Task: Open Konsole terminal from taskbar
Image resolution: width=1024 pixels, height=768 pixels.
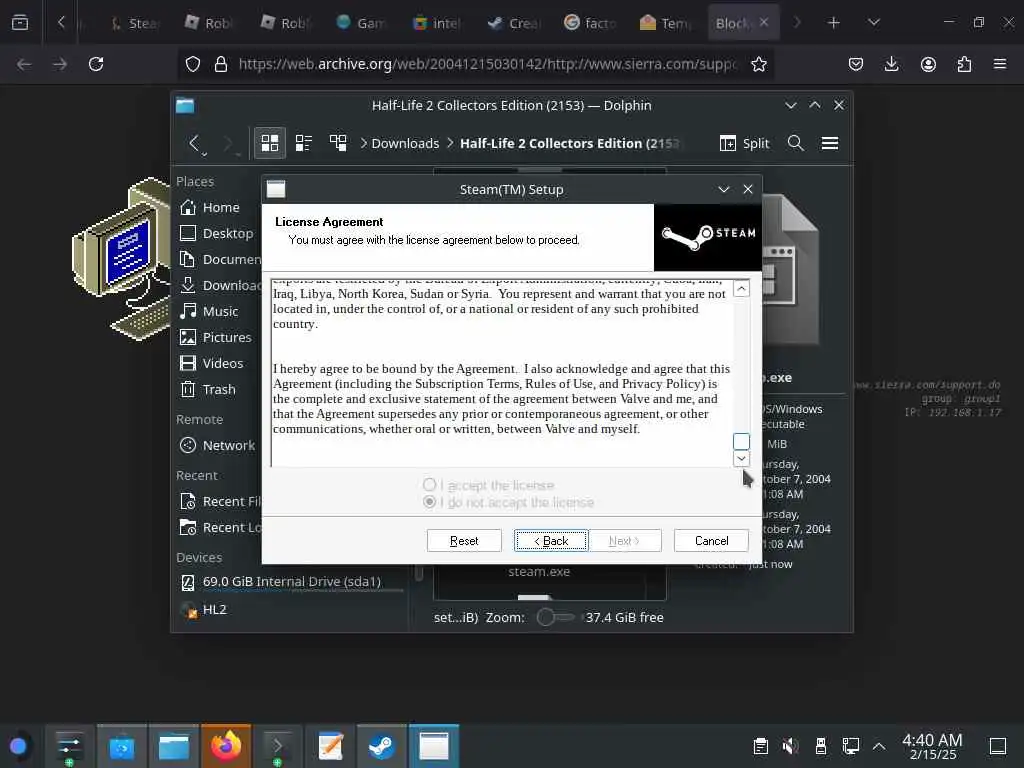Action: click(278, 746)
